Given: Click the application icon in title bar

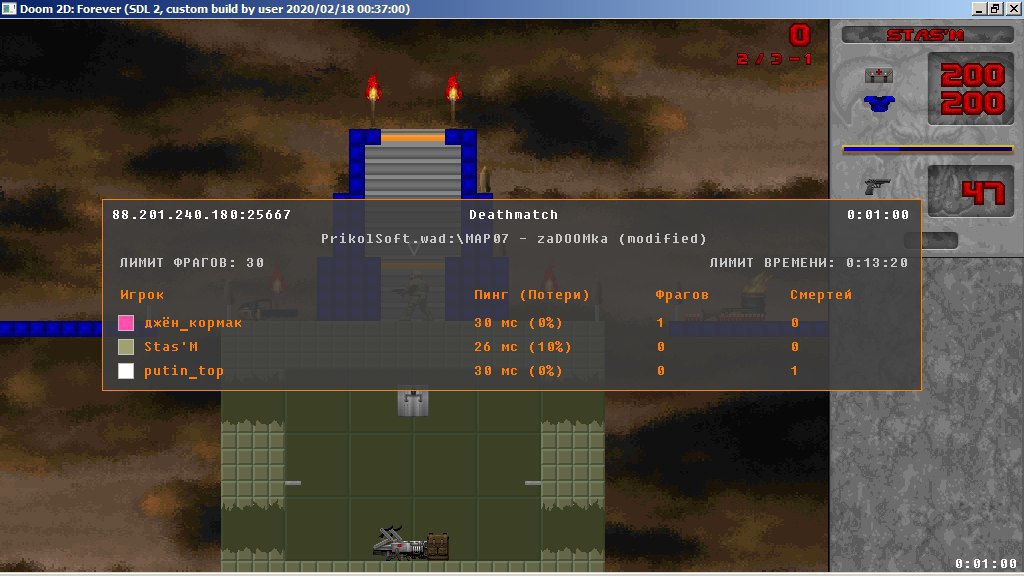Looking at the screenshot, I should pos(9,8).
